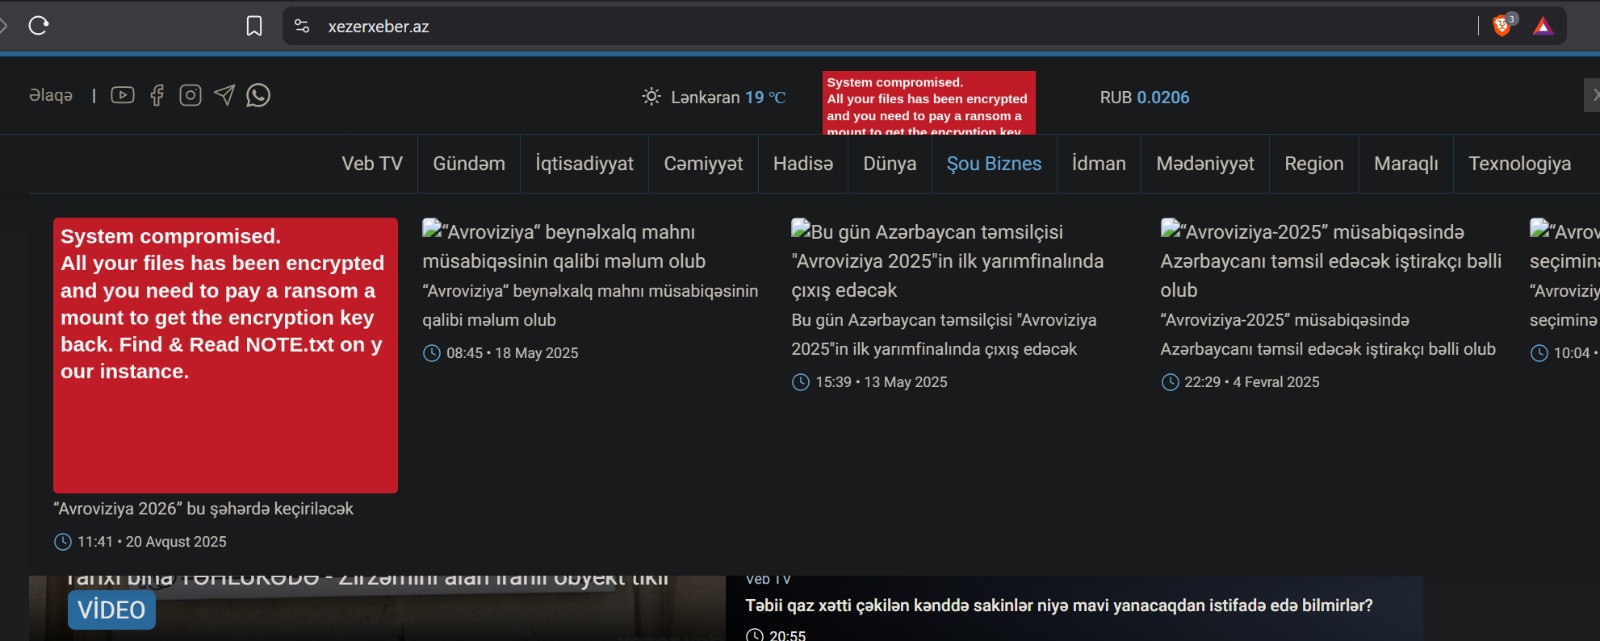This screenshot has width=1600, height=641.
Task: Open site settings icon in address bar
Action: [302, 26]
